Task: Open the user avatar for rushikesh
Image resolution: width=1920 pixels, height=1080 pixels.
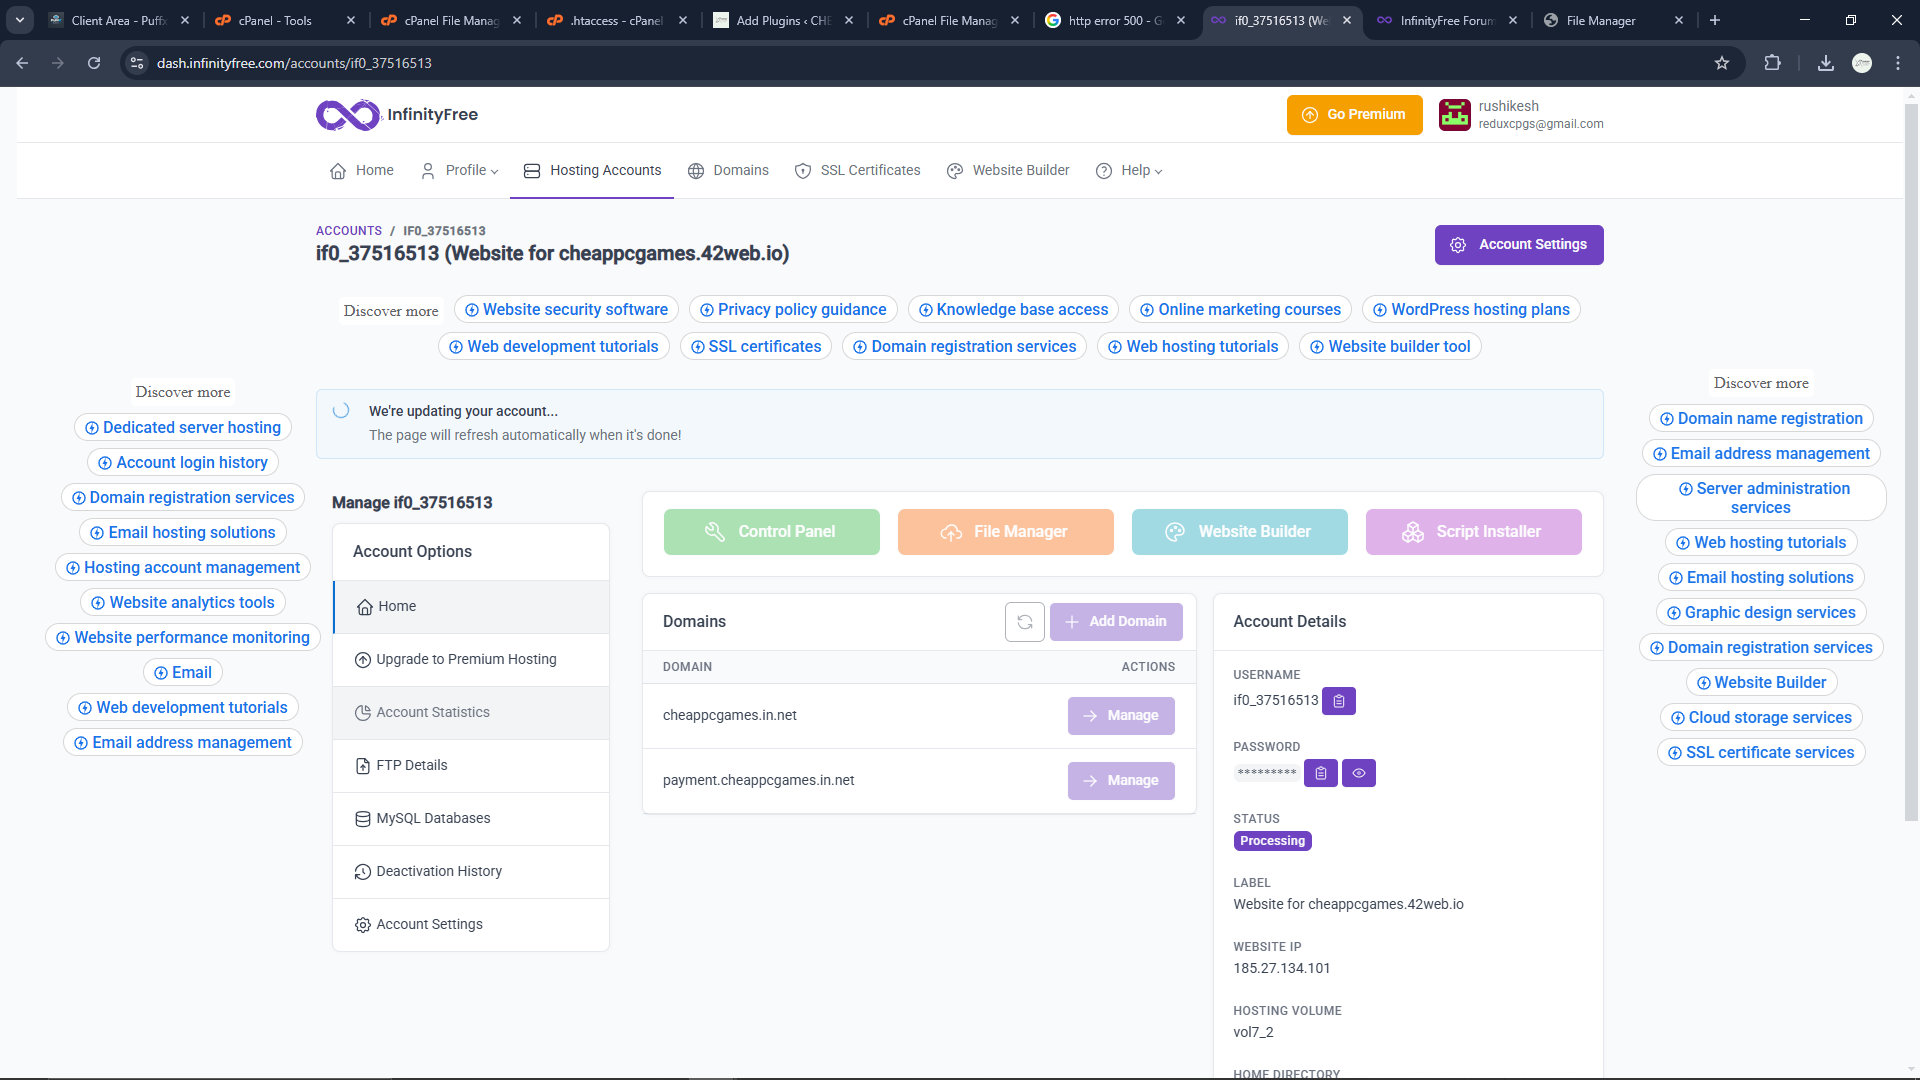Action: pyautogui.click(x=1454, y=115)
